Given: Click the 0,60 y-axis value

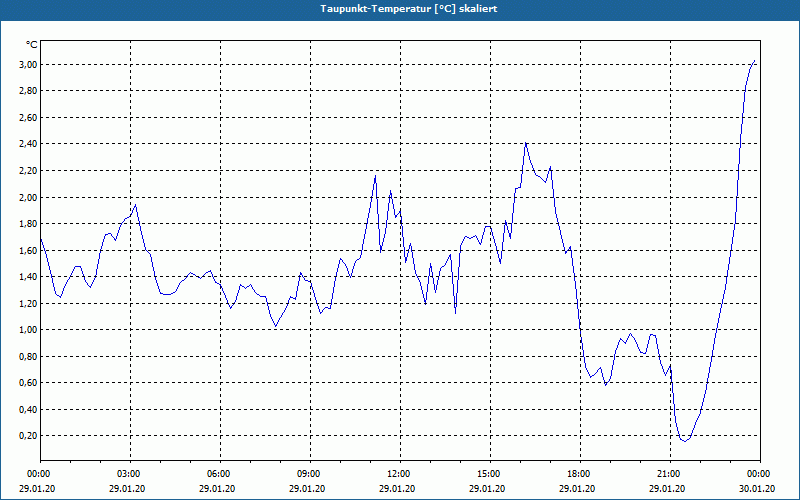Looking at the screenshot, I should tap(28, 383).
